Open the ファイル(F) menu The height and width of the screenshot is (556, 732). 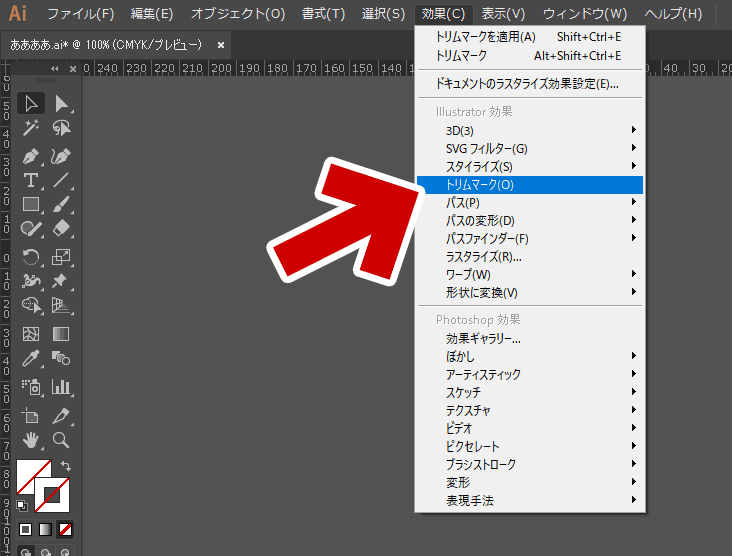pos(81,14)
